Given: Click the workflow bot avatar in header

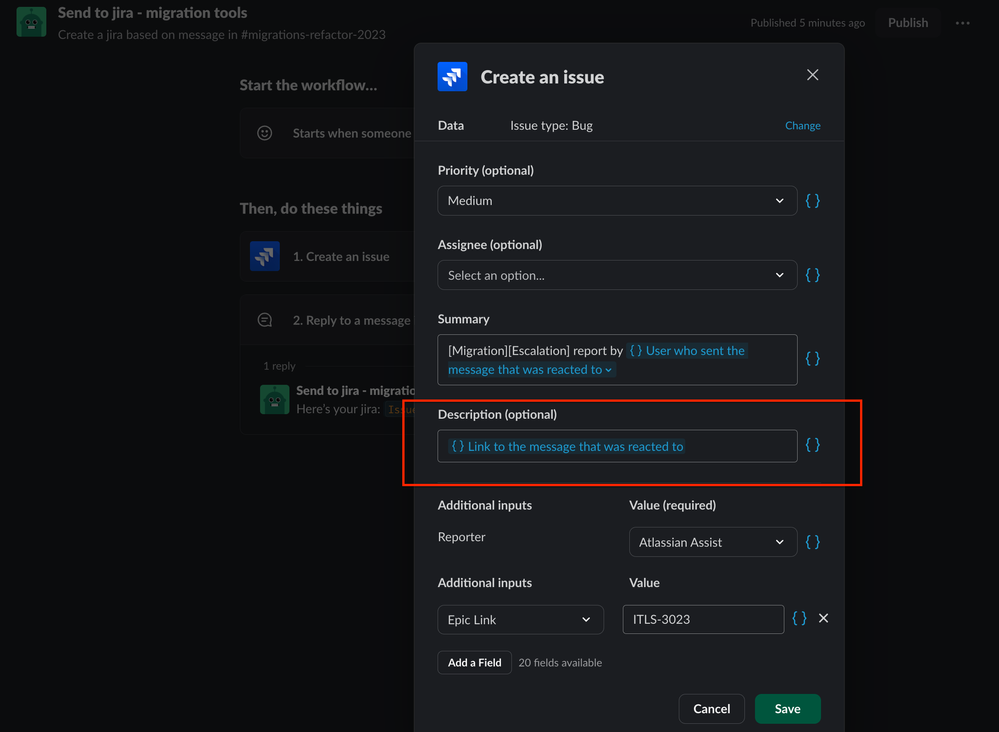Looking at the screenshot, I should tap(31, 22).
